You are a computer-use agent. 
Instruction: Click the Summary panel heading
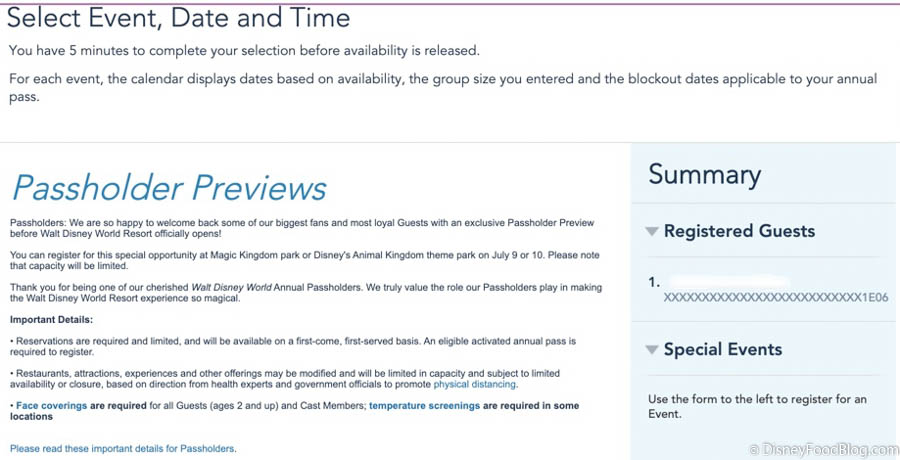pos(705,175)
